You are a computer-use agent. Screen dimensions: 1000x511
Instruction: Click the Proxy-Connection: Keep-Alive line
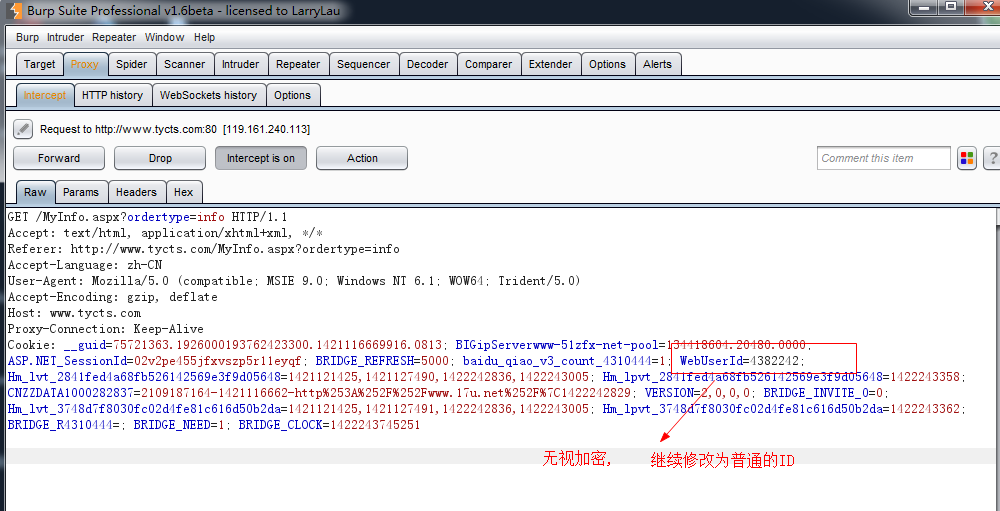[105, 329]
